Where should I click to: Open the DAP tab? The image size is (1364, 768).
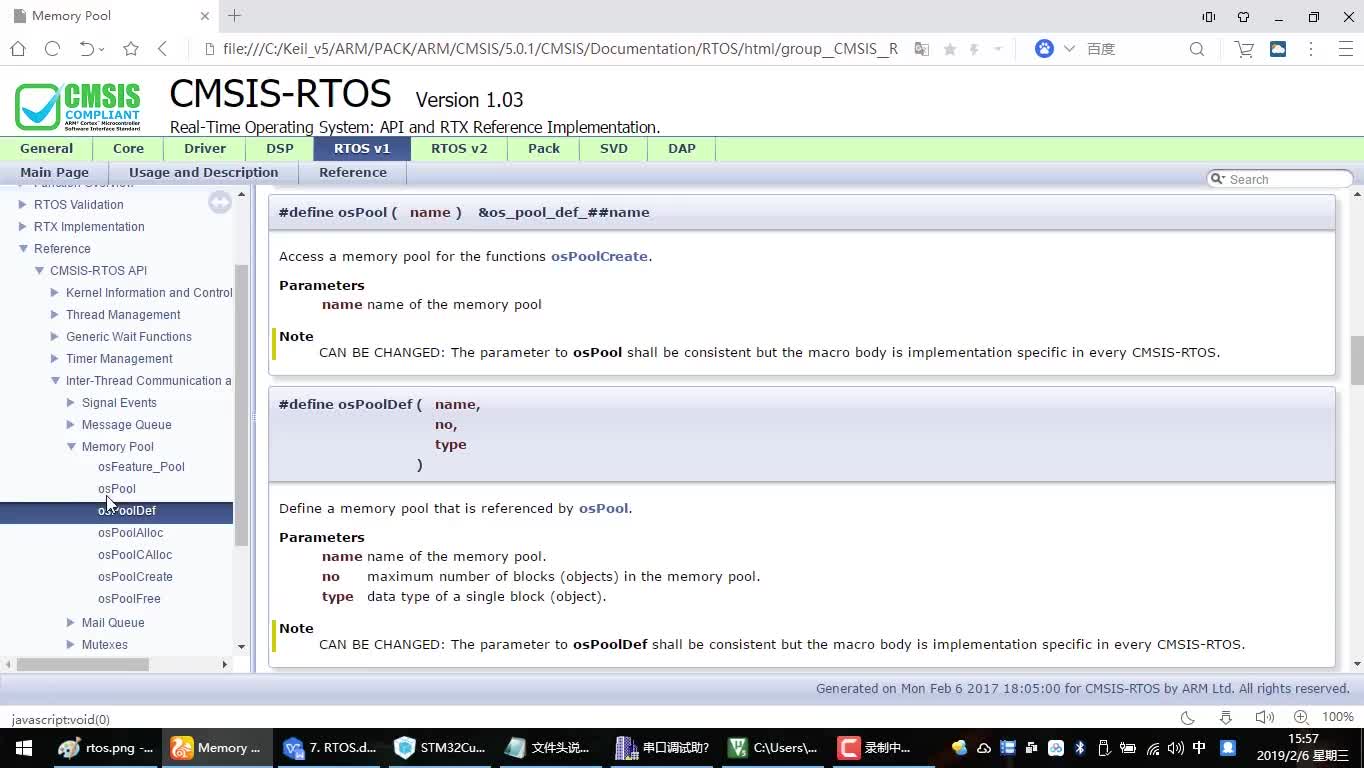tap(682, 148)
